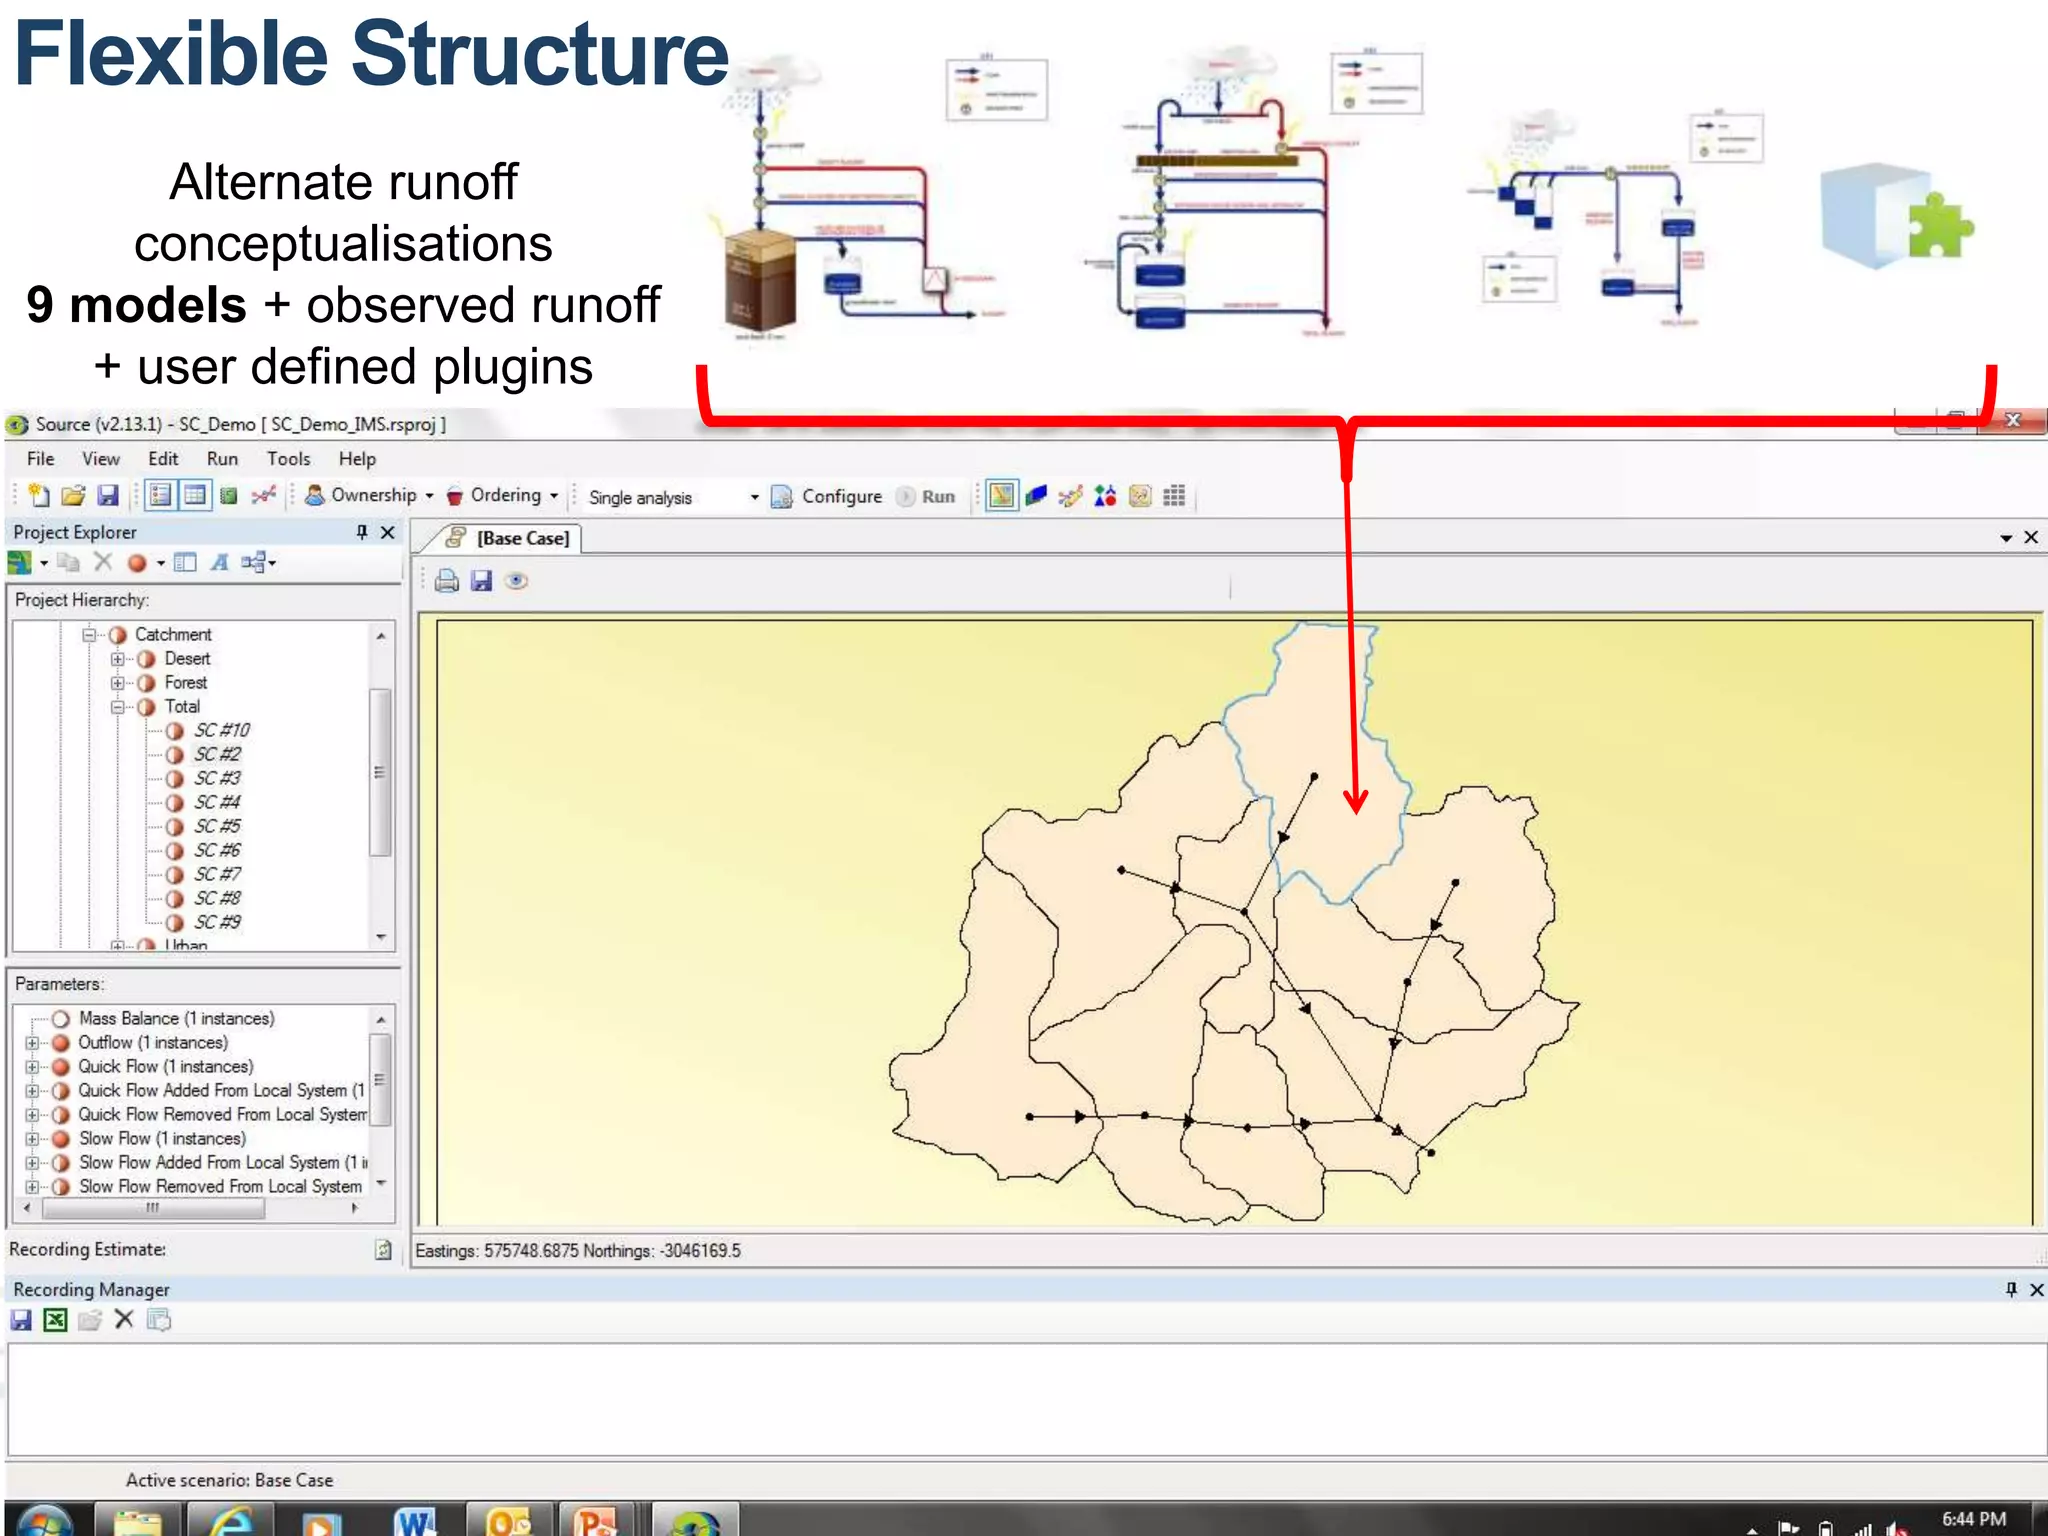
Task: Click the blue 3D layer icon in toolbar
Action: pos(1036,495)
